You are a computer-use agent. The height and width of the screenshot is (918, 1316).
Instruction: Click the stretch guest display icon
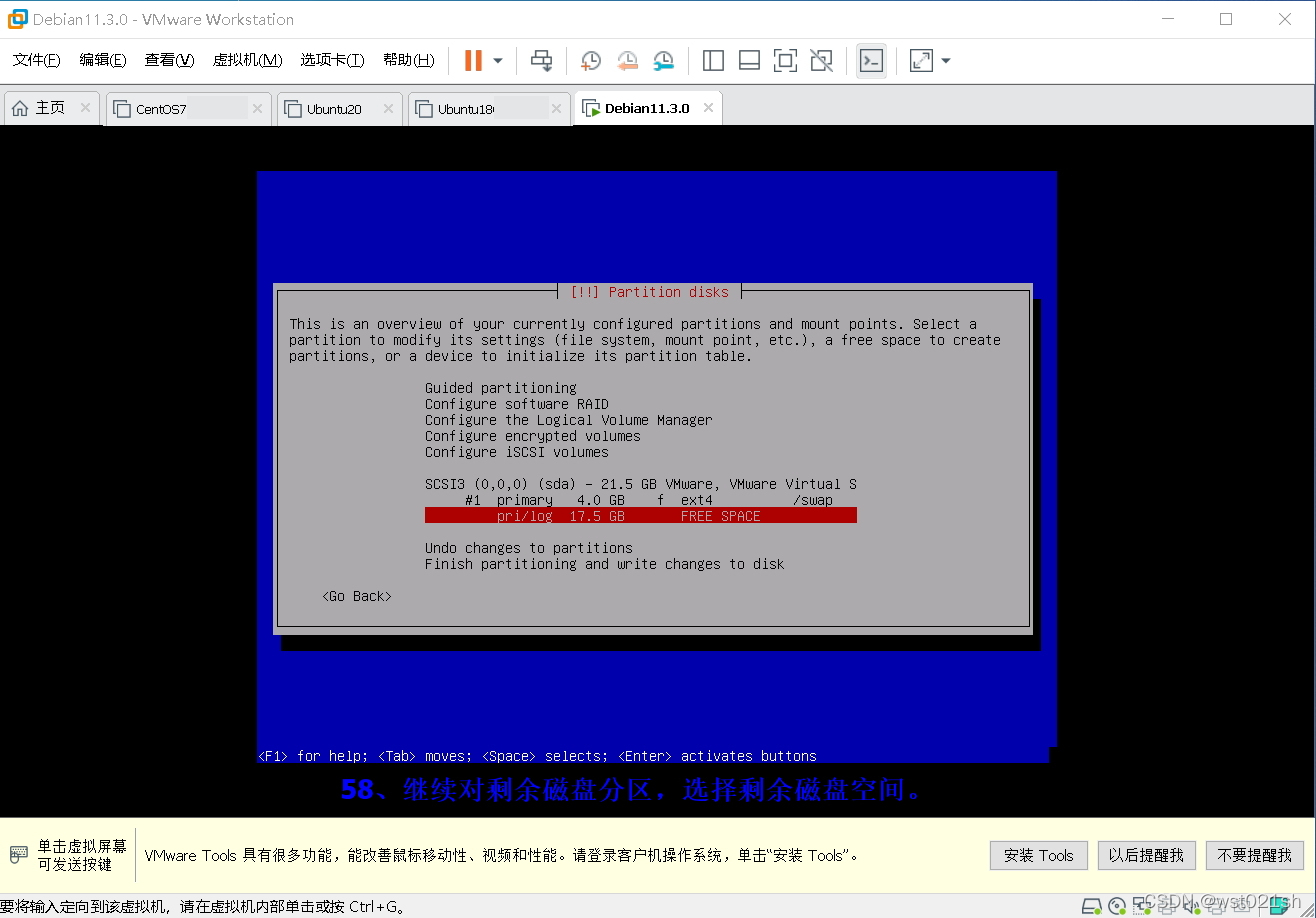pos(921,61)
